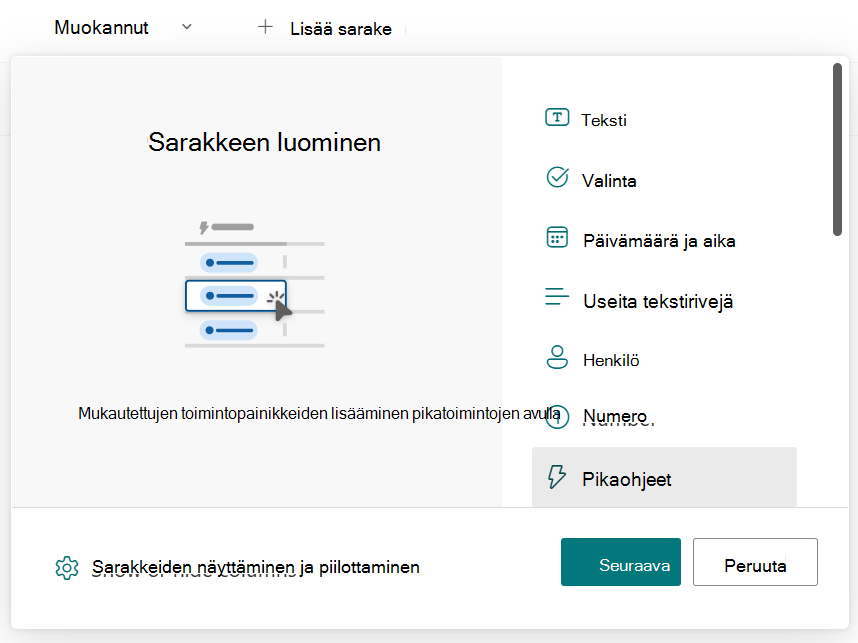Choose the Valinta checkmark icon

[x=557, y=177]
